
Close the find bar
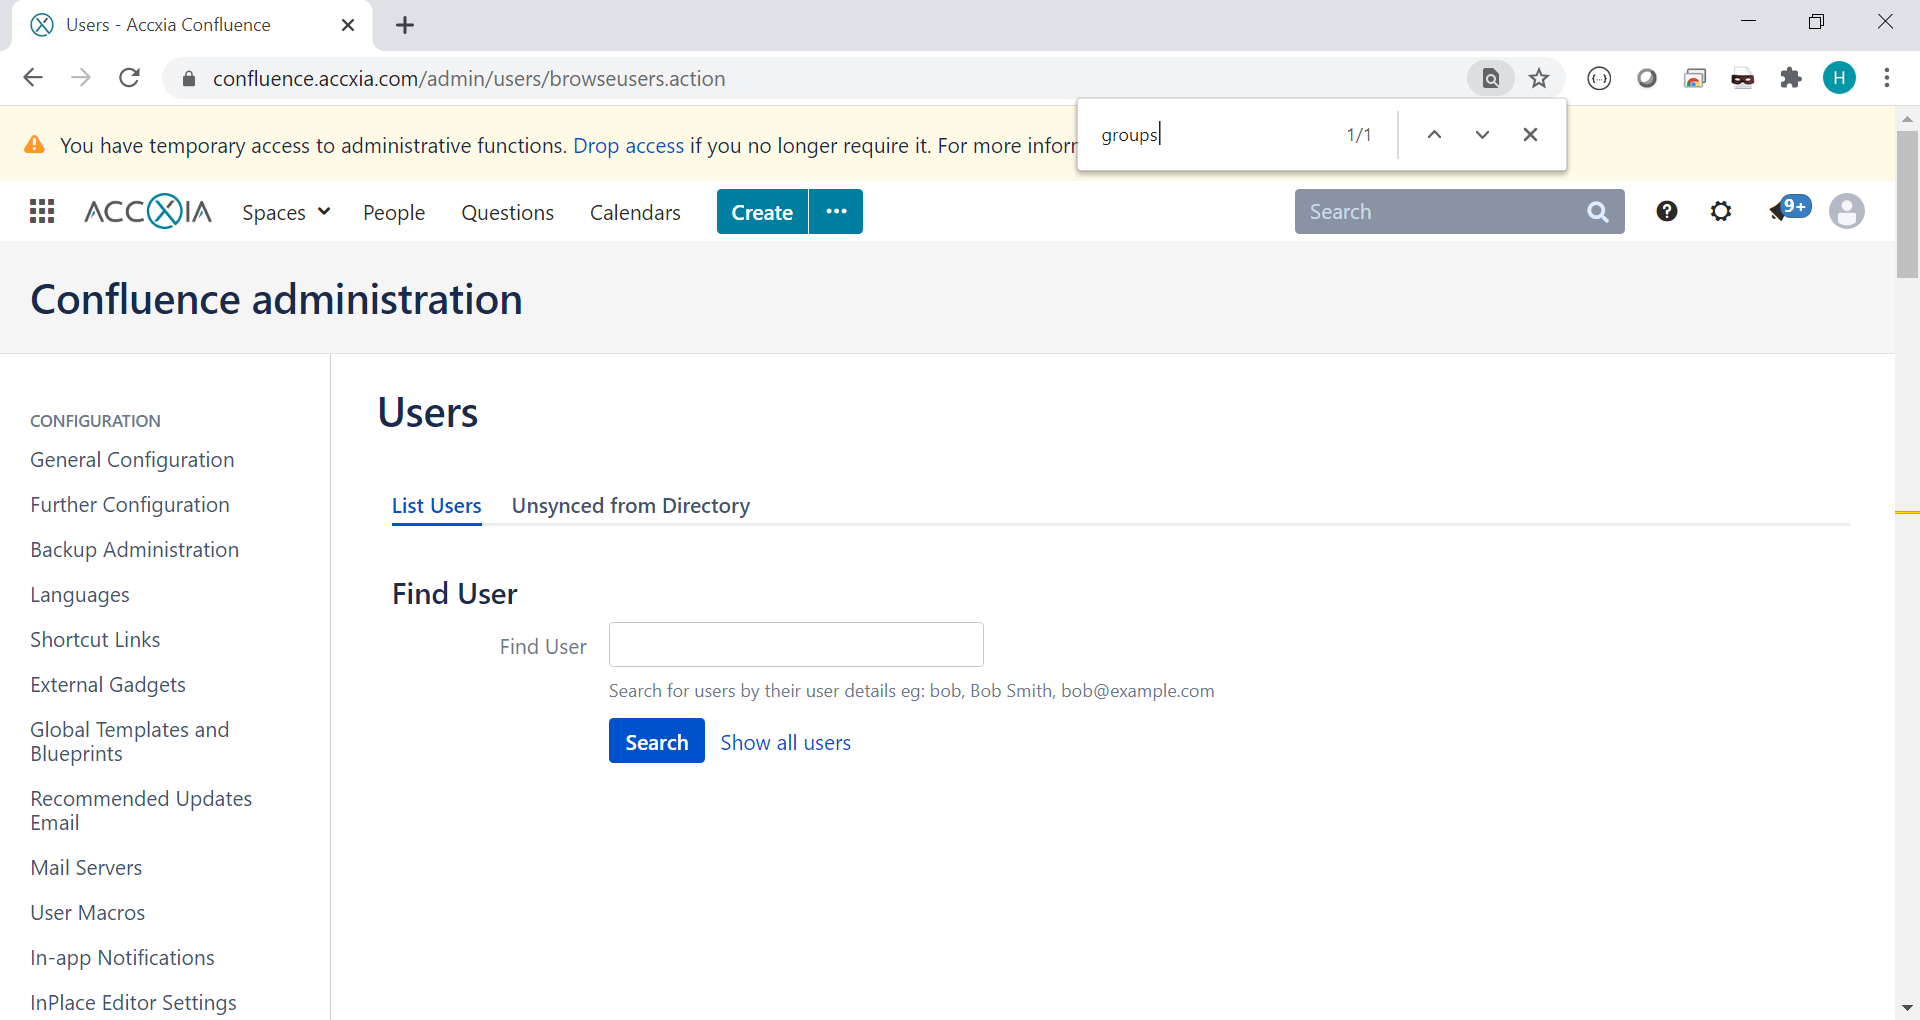1530,134
